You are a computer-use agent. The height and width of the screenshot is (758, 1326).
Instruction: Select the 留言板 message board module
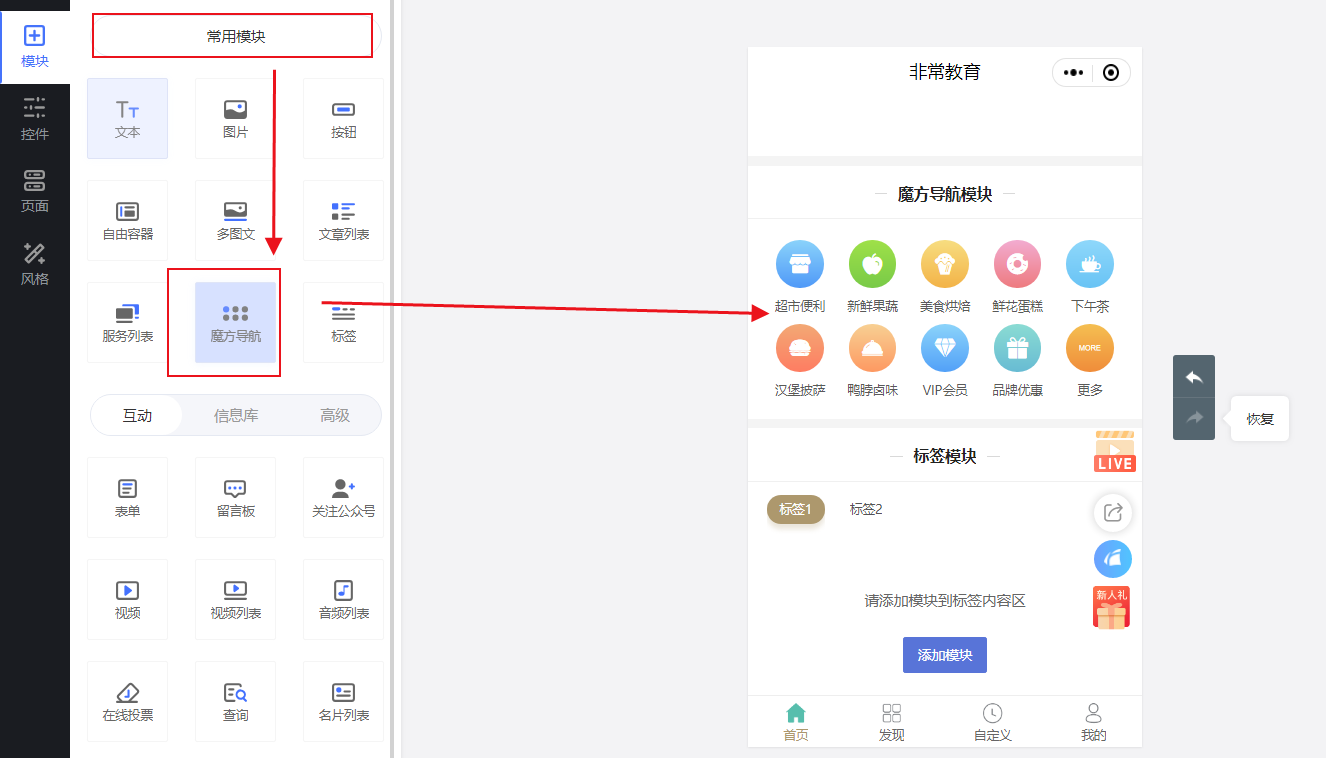point(235,497)
